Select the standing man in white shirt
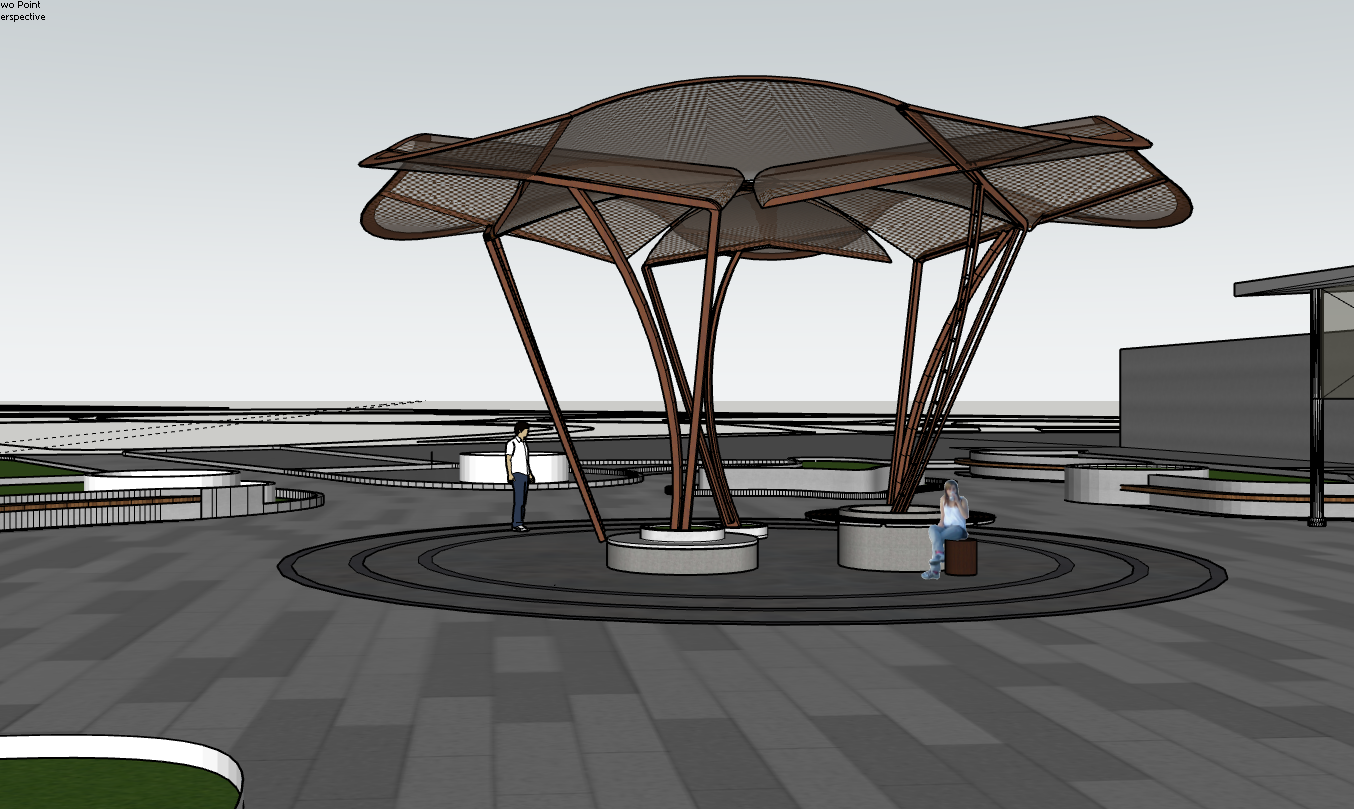1354x809 pixels. [518, 470]
